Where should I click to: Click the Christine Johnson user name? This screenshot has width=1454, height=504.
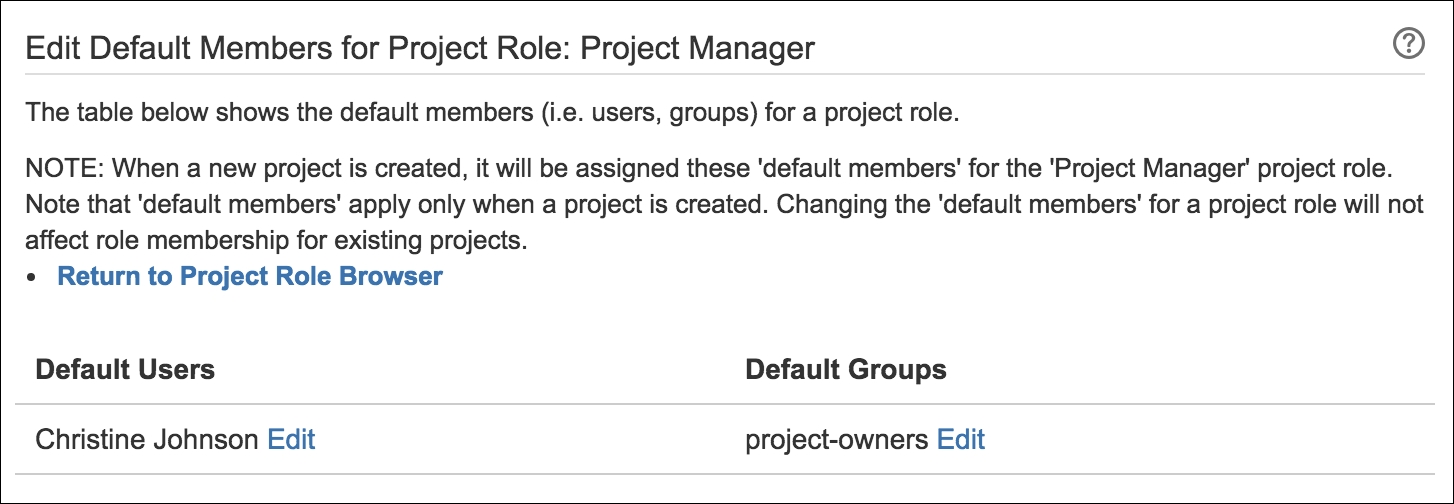(147, 439)
